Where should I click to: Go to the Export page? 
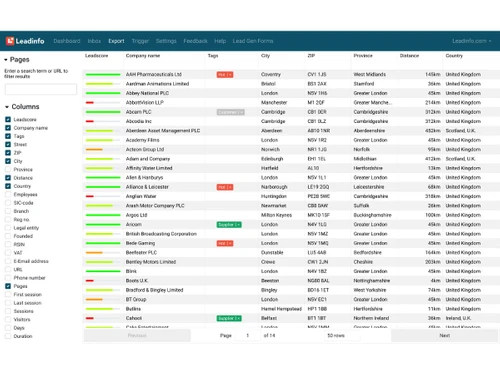[116, 41]
